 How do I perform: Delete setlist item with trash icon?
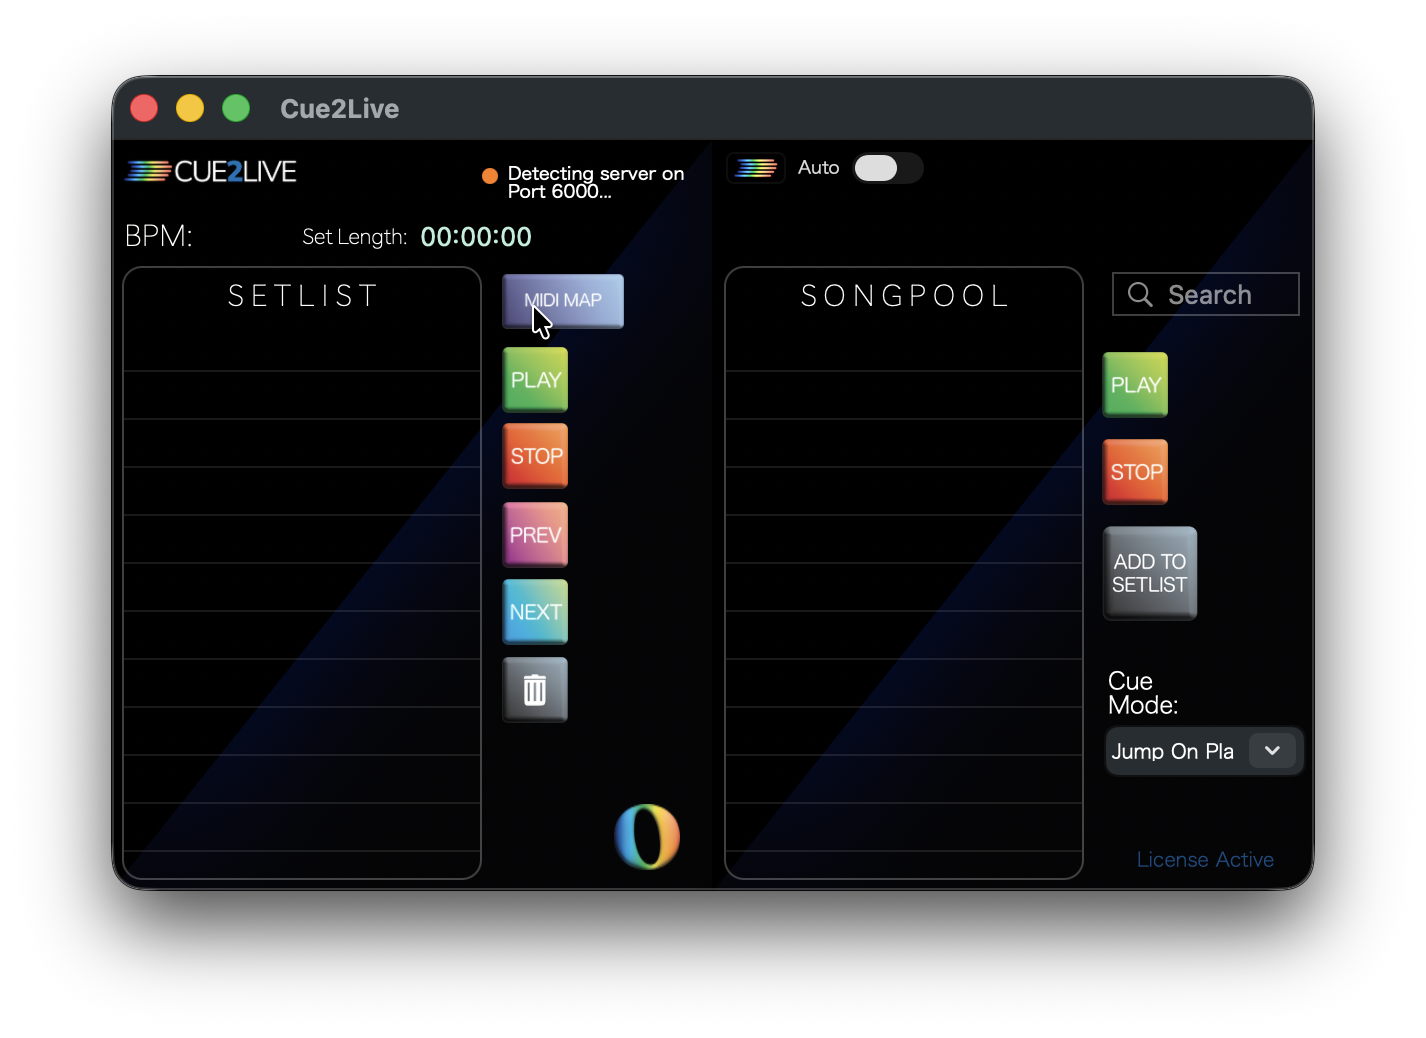535,690
